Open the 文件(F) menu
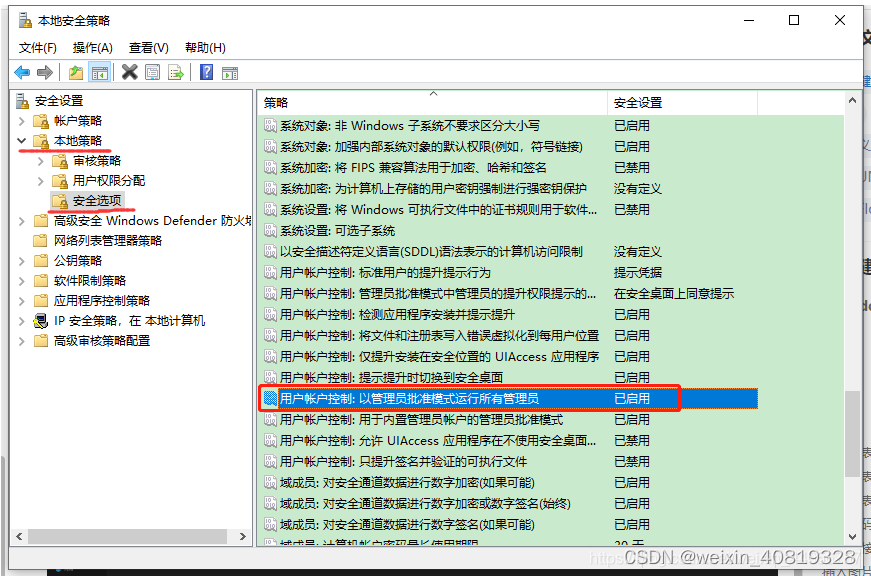Screen dimensions: 871x576 coord(38,48)
